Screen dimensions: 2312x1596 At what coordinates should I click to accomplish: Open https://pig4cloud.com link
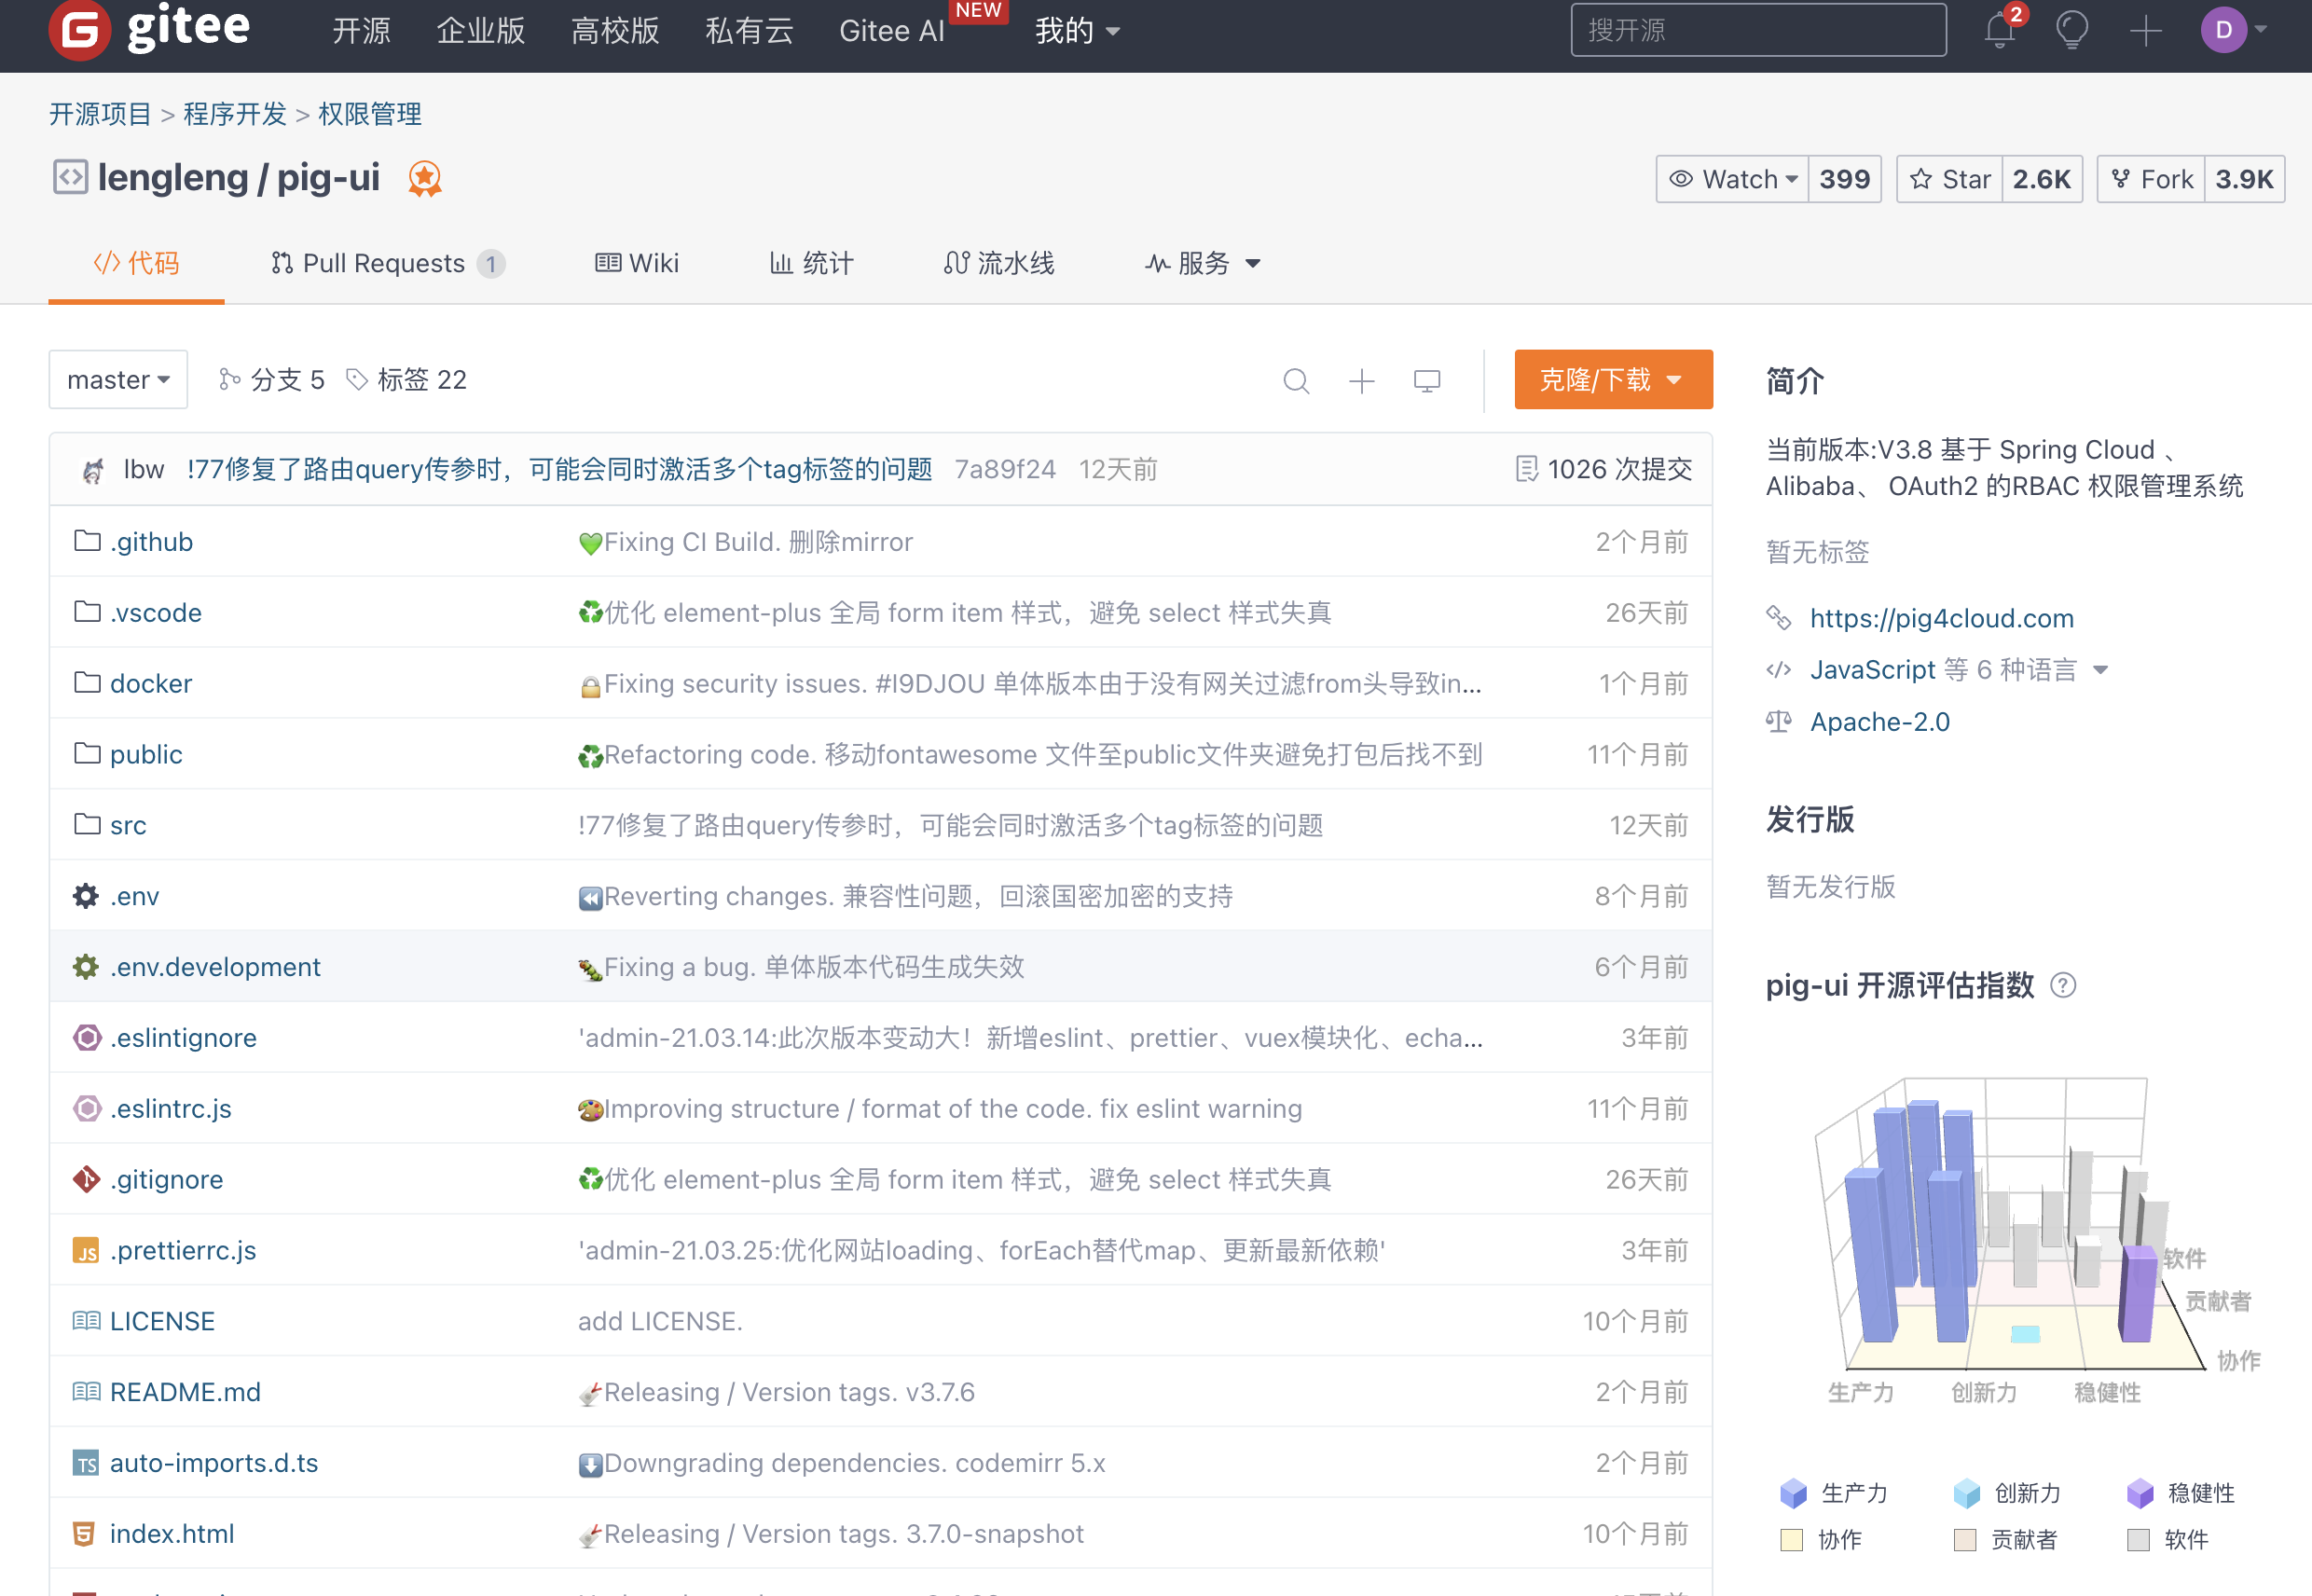(1941, 618)
